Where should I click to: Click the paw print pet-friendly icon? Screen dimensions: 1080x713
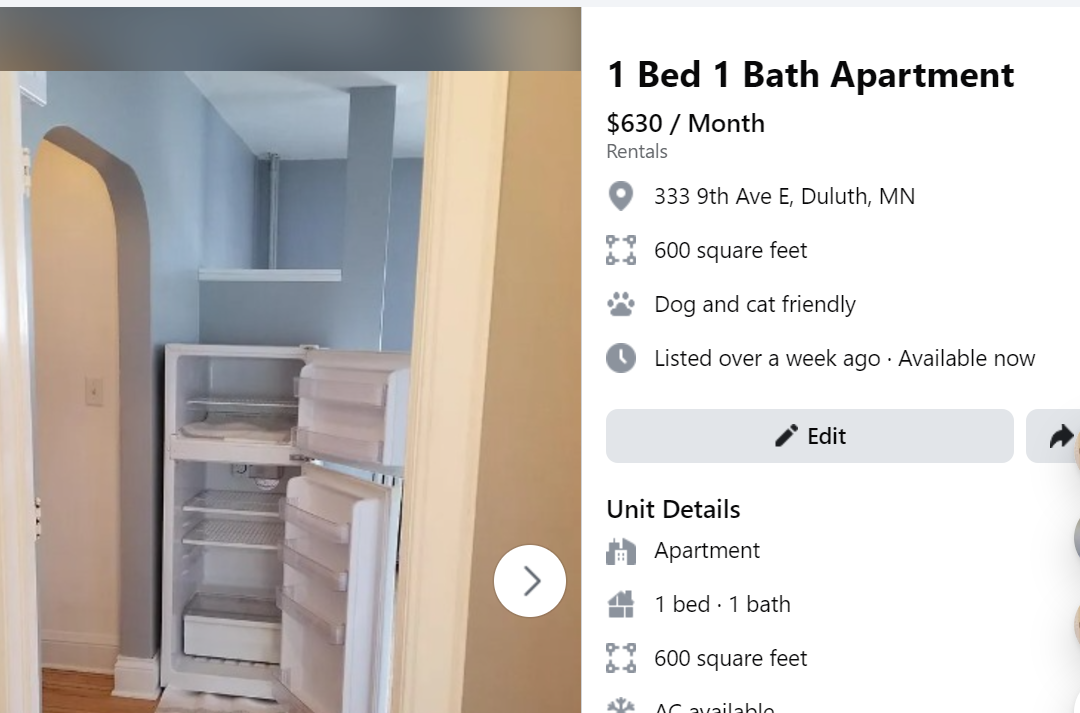click(x=621, y=304)
